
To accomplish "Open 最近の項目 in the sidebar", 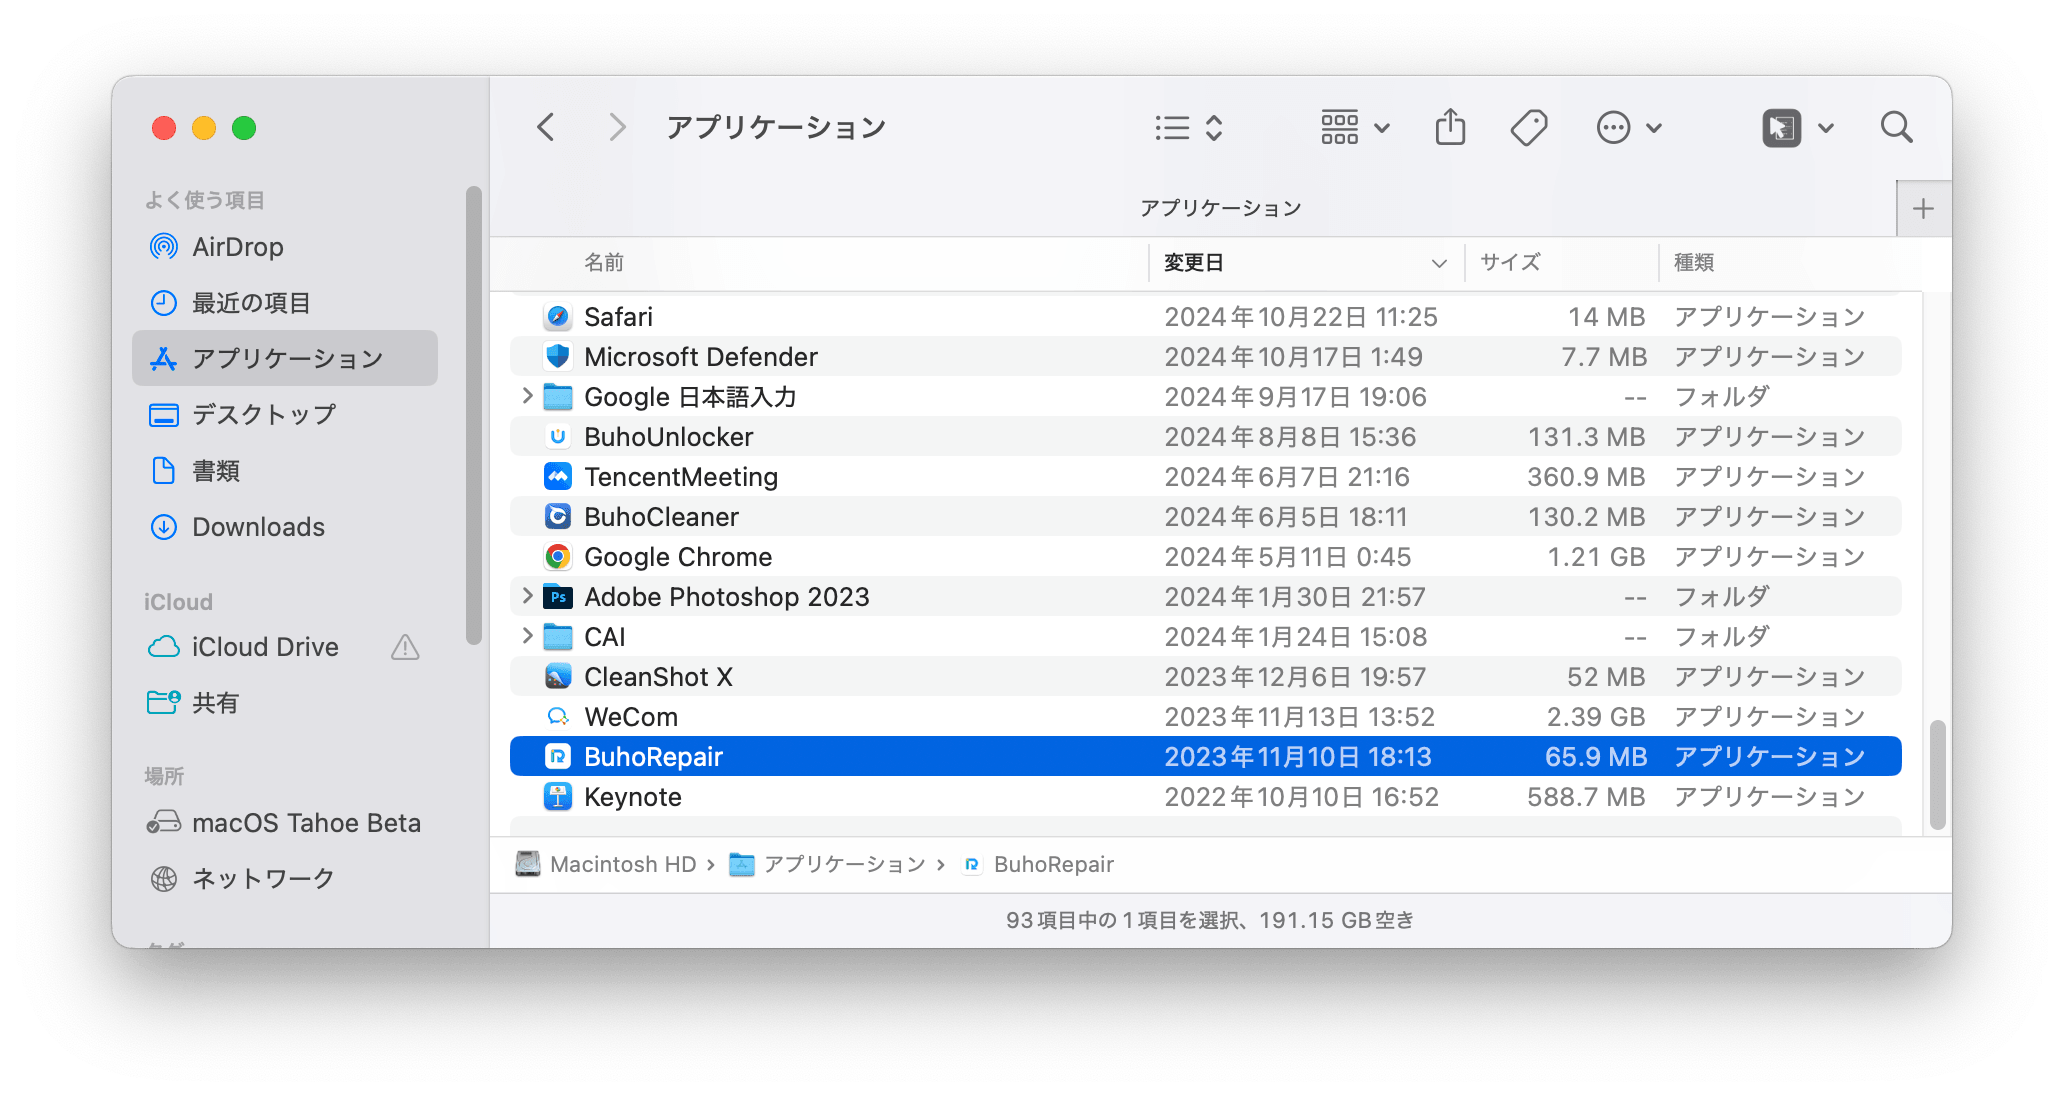I will [285, 303].
